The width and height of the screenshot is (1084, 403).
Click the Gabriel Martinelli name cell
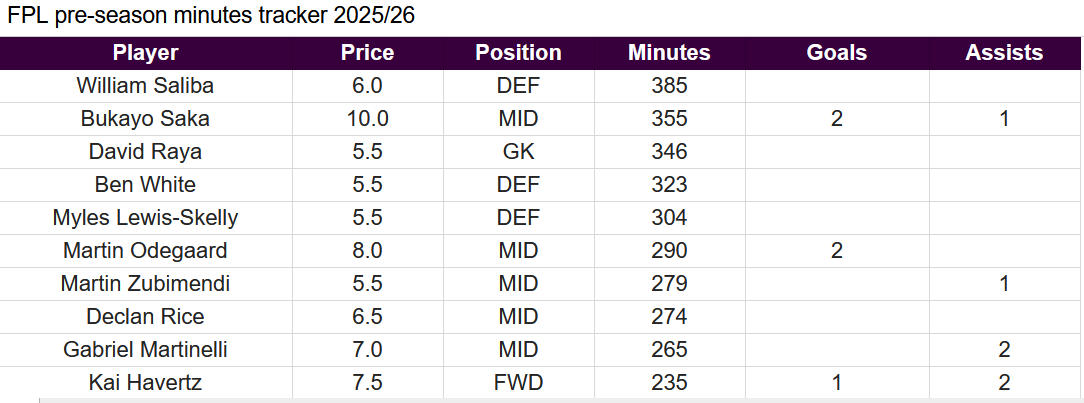(146, 350)
